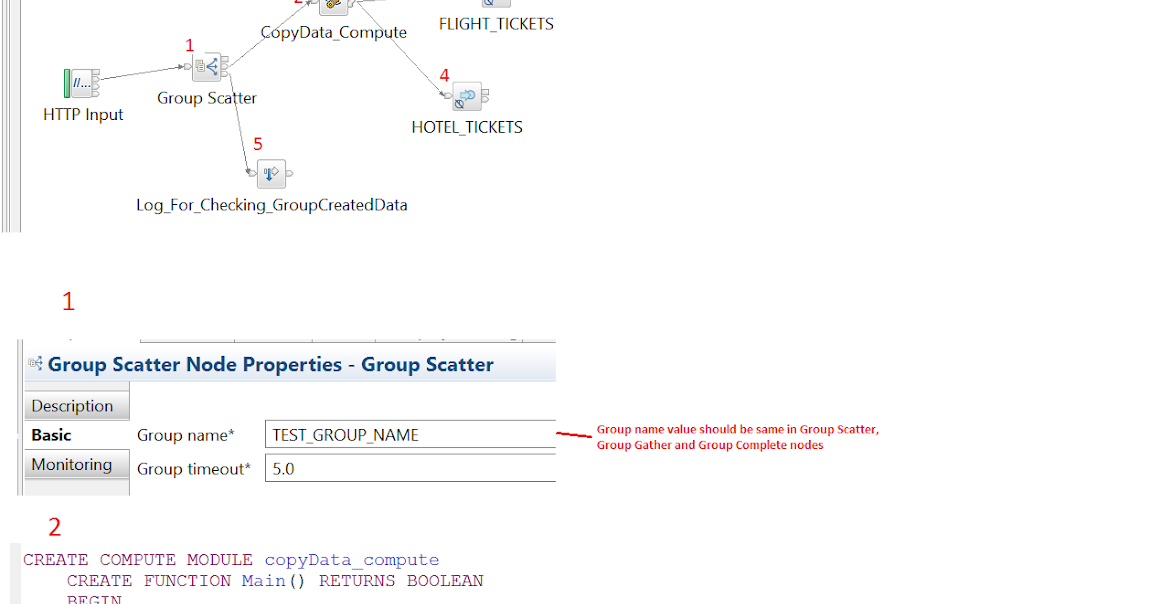
Task: Select the HOTEL_TICKETS output node icon
Action: (466, 95)
